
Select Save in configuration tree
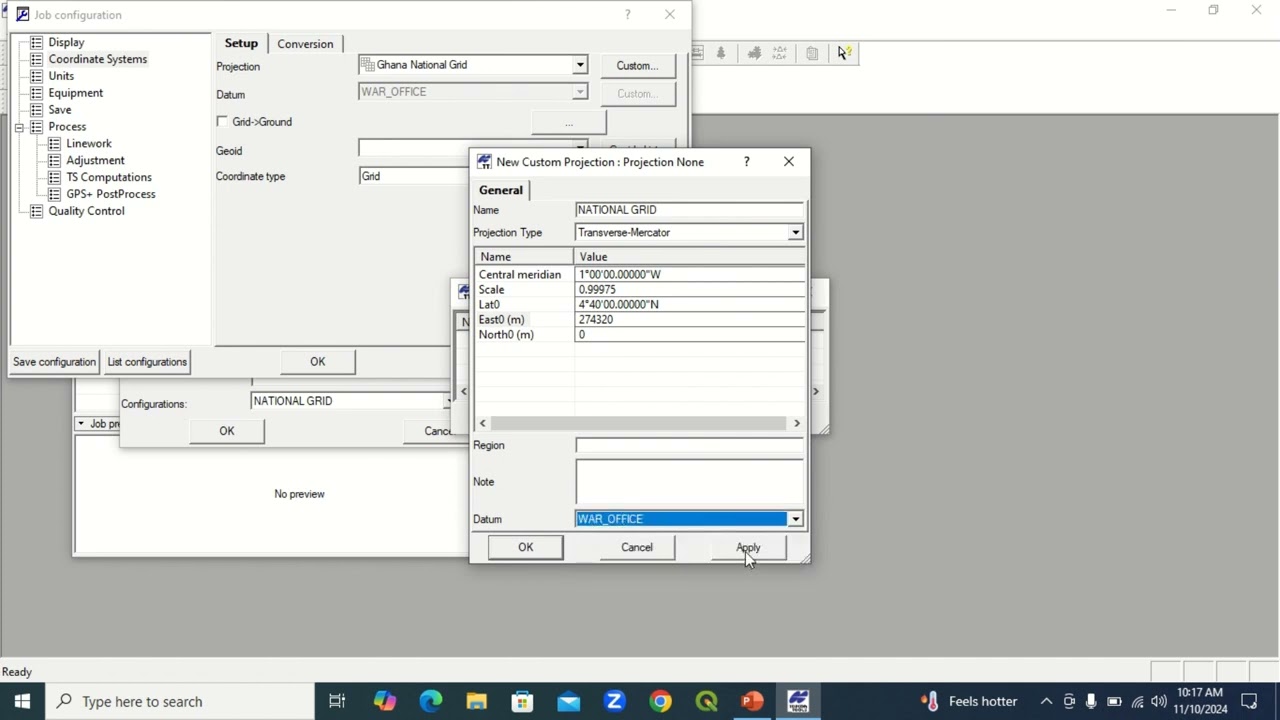point(59,110)
